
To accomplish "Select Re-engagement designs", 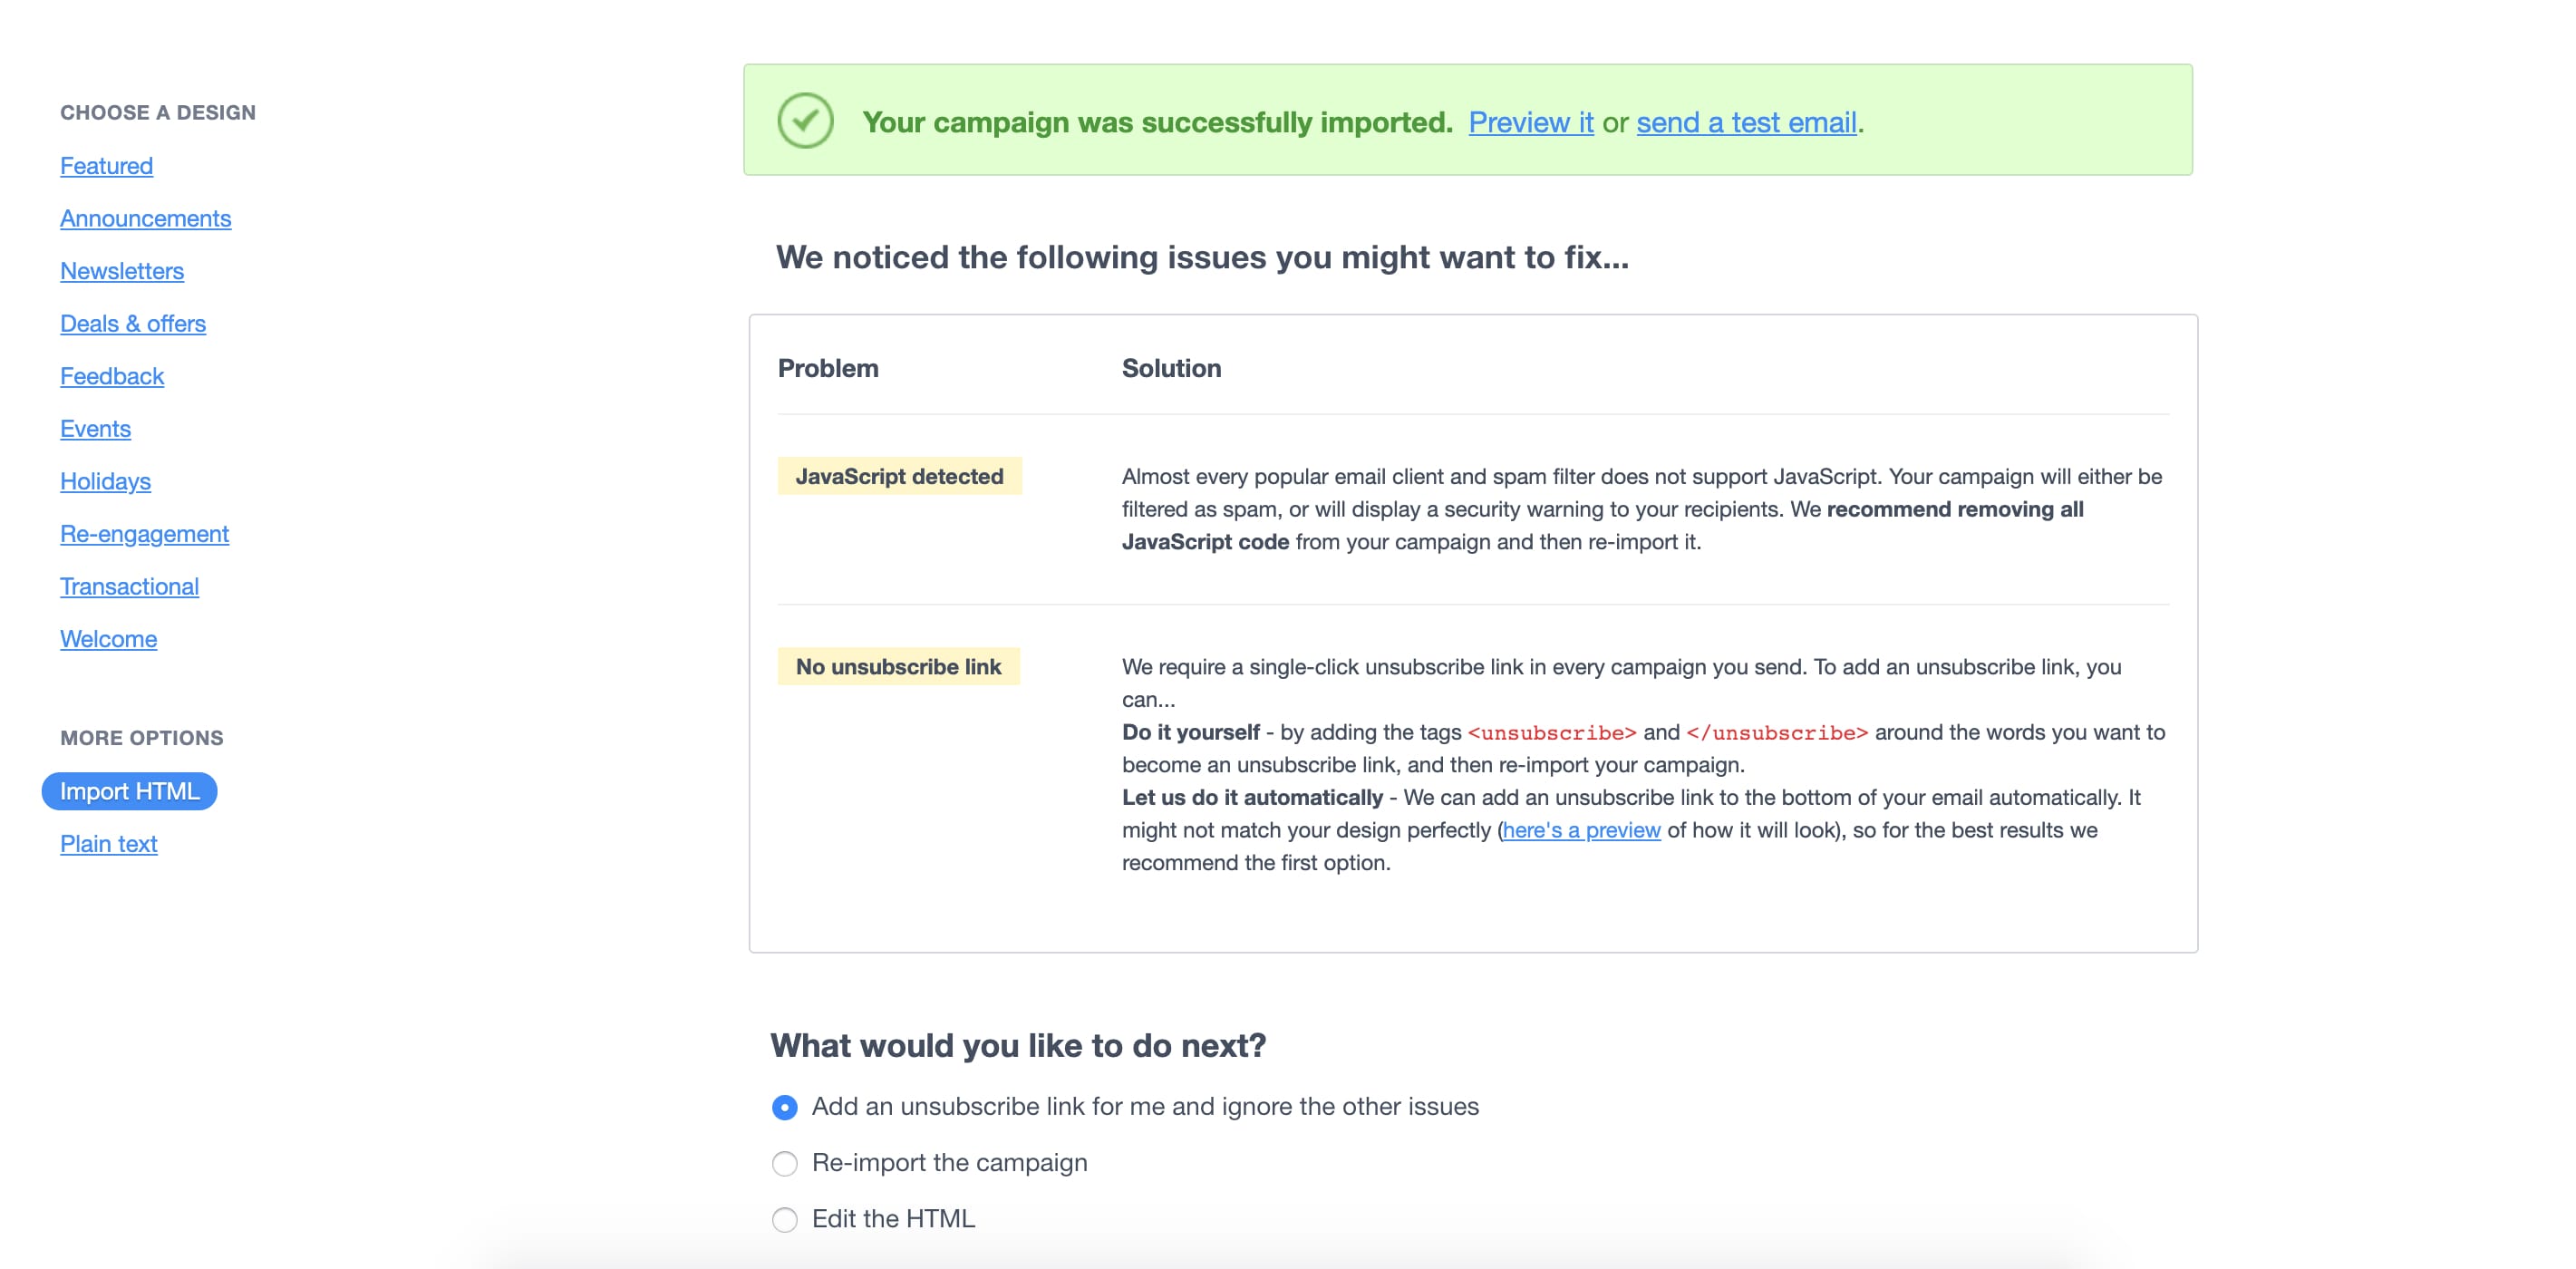I will click(x=144, y=534).
